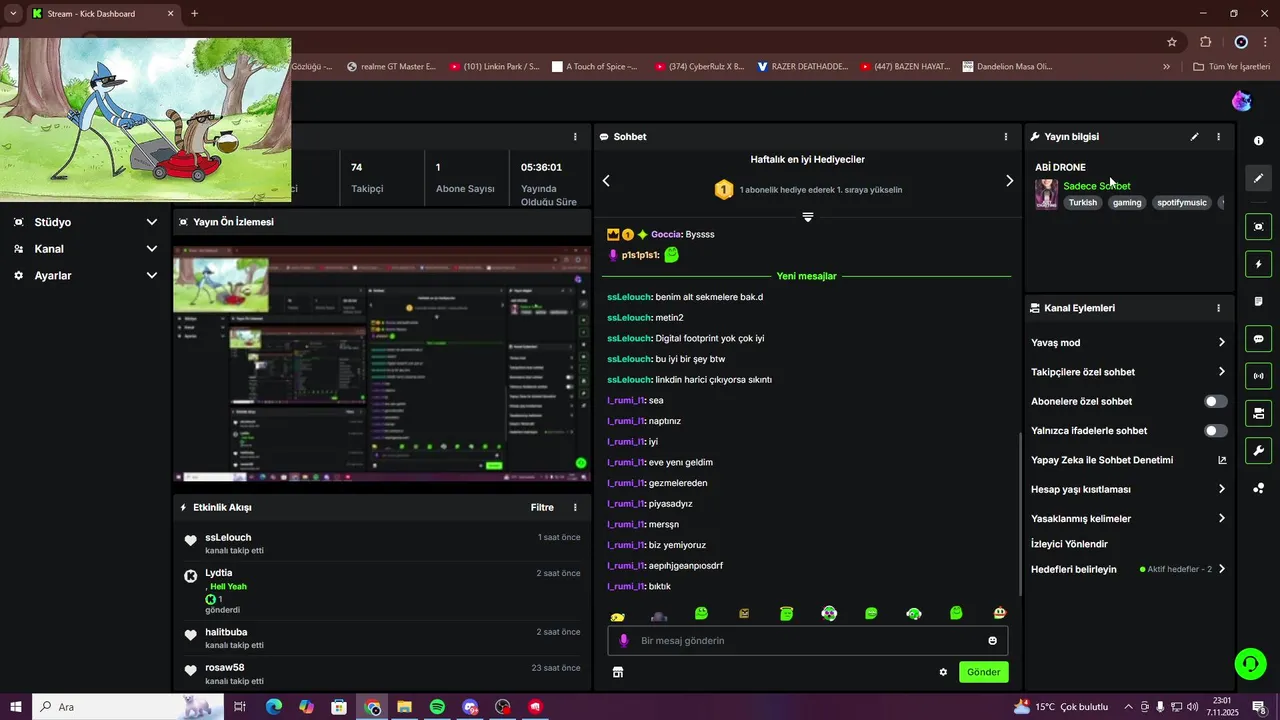Select the pencil edit icon in right rail
This screenshot has width=1280, height=720.
(x=1258, y=178)
